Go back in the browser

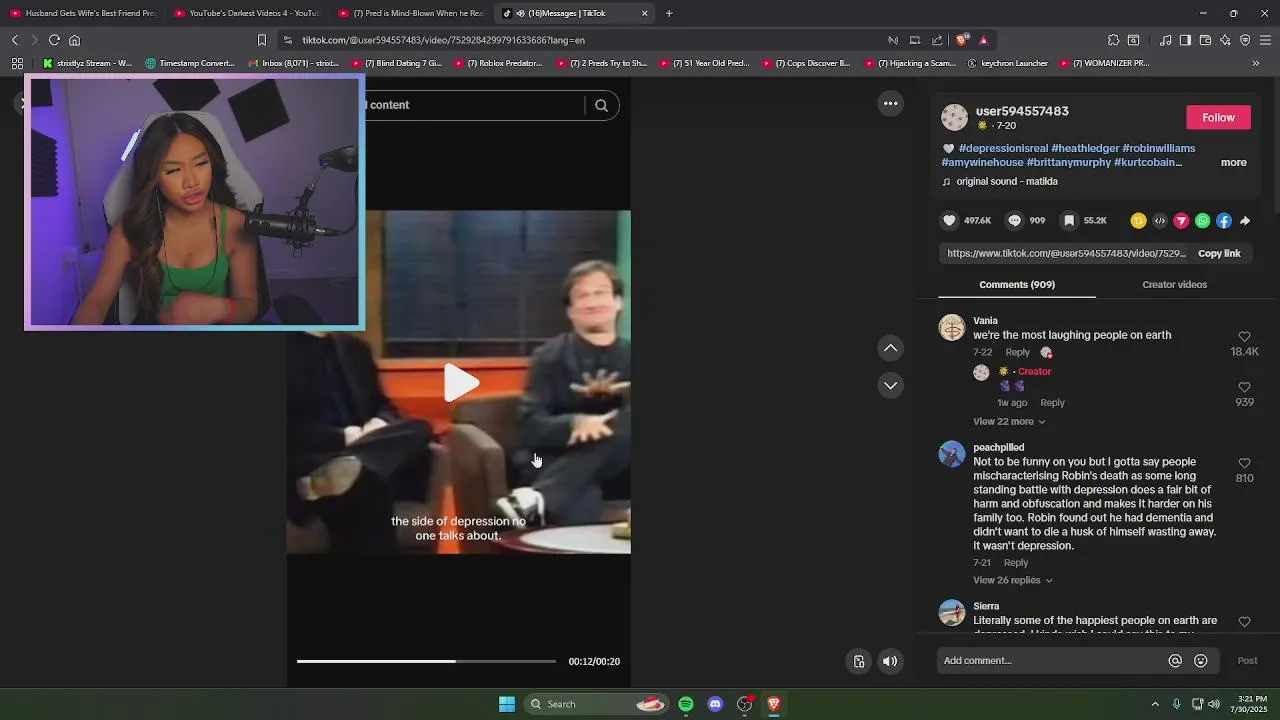click(x=15, y=40)
